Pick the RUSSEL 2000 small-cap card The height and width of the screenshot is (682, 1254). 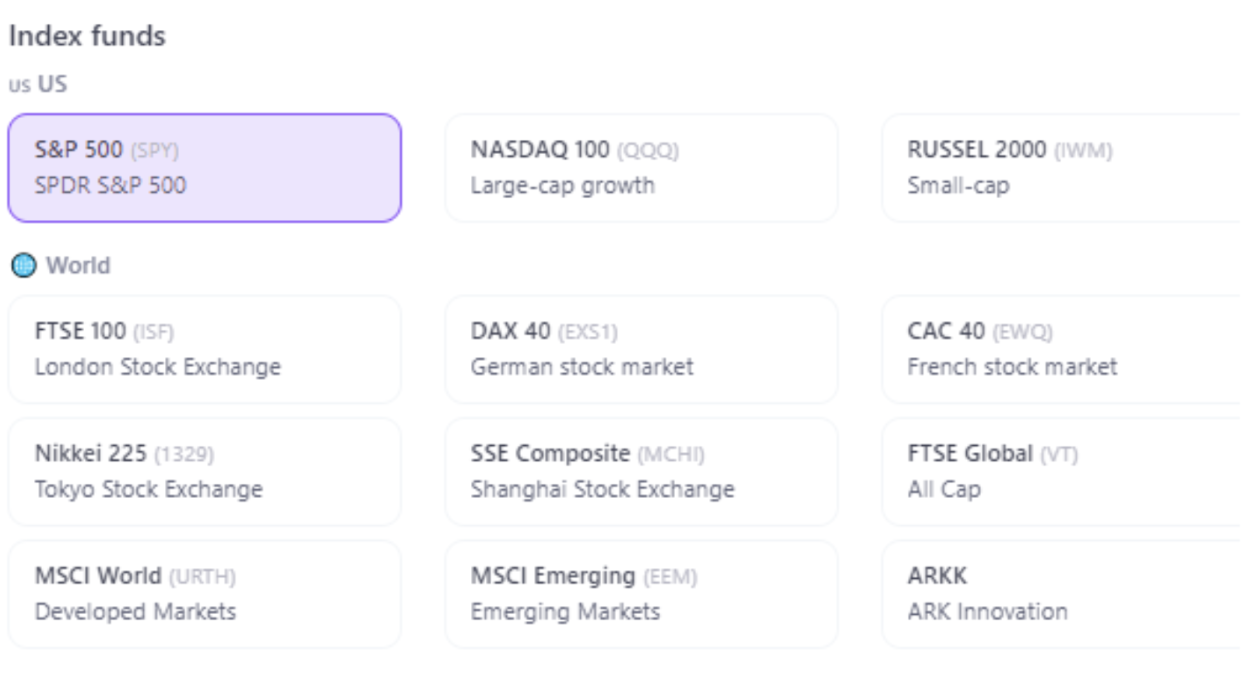point(1067,168)
